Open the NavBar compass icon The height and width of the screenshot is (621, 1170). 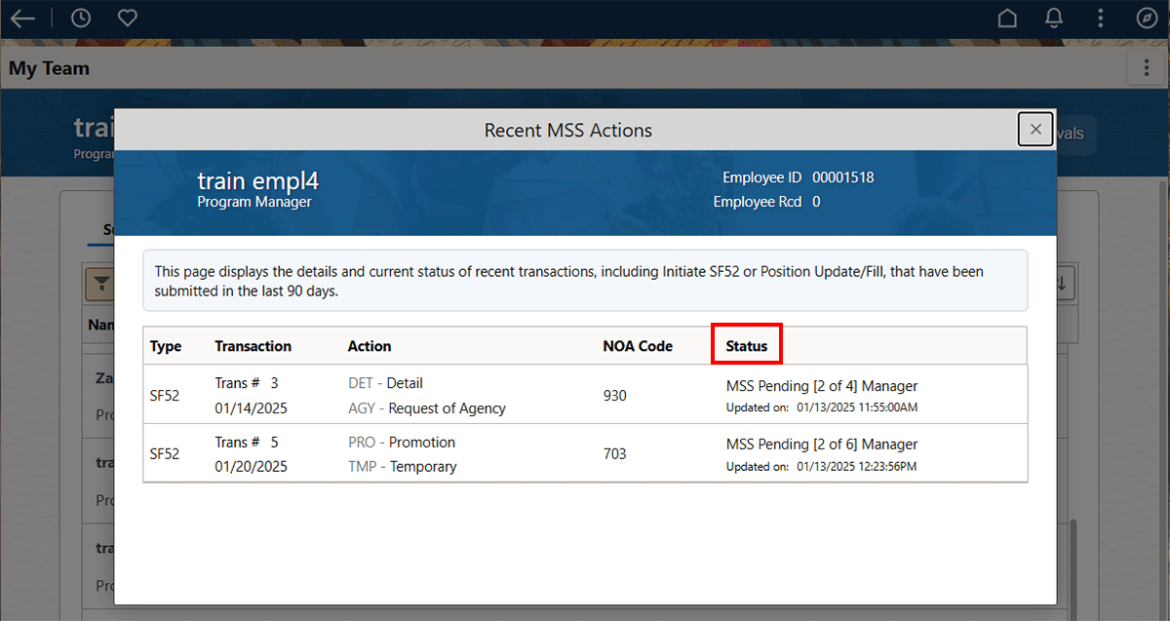(x=1146, y=17)
